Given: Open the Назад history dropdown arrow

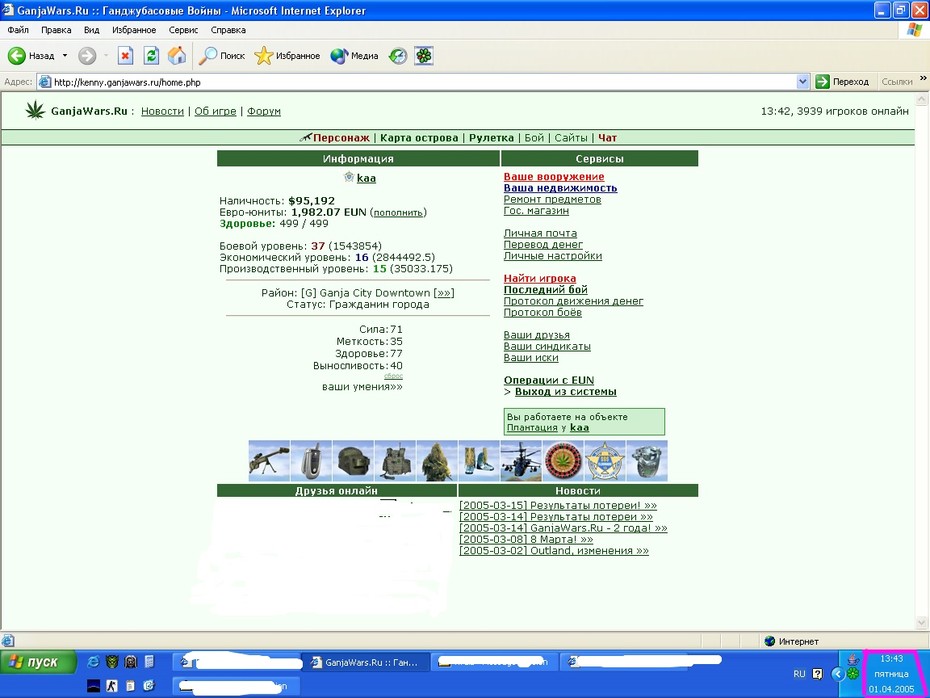Looking at the screenshot, I should (x=65, y=56).
